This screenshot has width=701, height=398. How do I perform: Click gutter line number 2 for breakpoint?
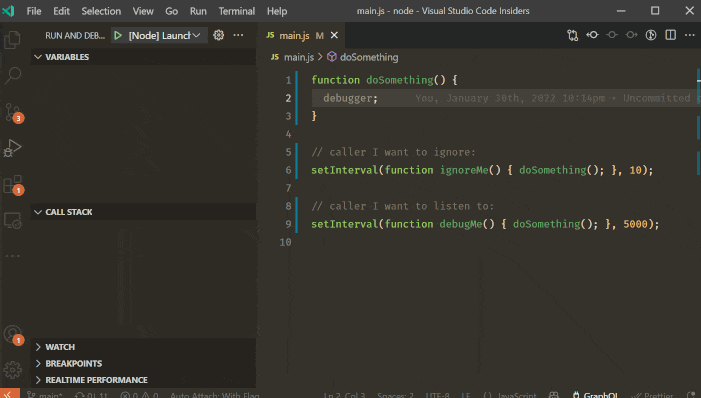[x=288, y=98]
